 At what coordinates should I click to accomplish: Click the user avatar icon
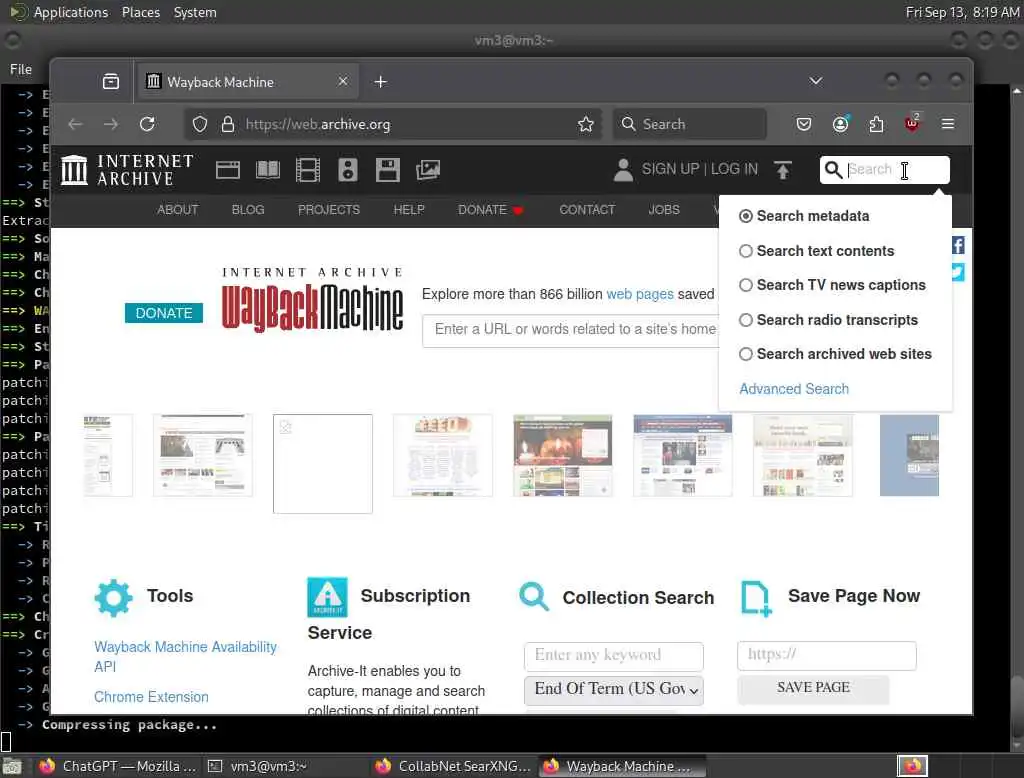tap(623, 170)
